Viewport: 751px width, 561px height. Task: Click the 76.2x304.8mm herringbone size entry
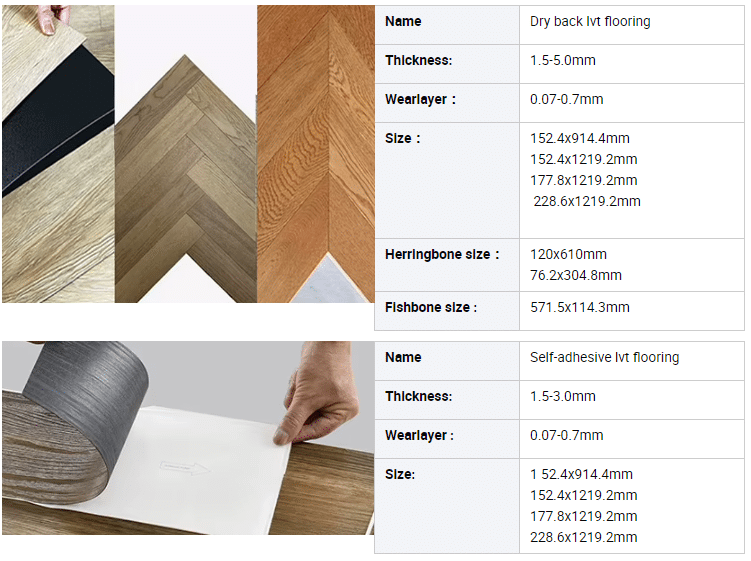pyautogui.click(x=576, y=275)
